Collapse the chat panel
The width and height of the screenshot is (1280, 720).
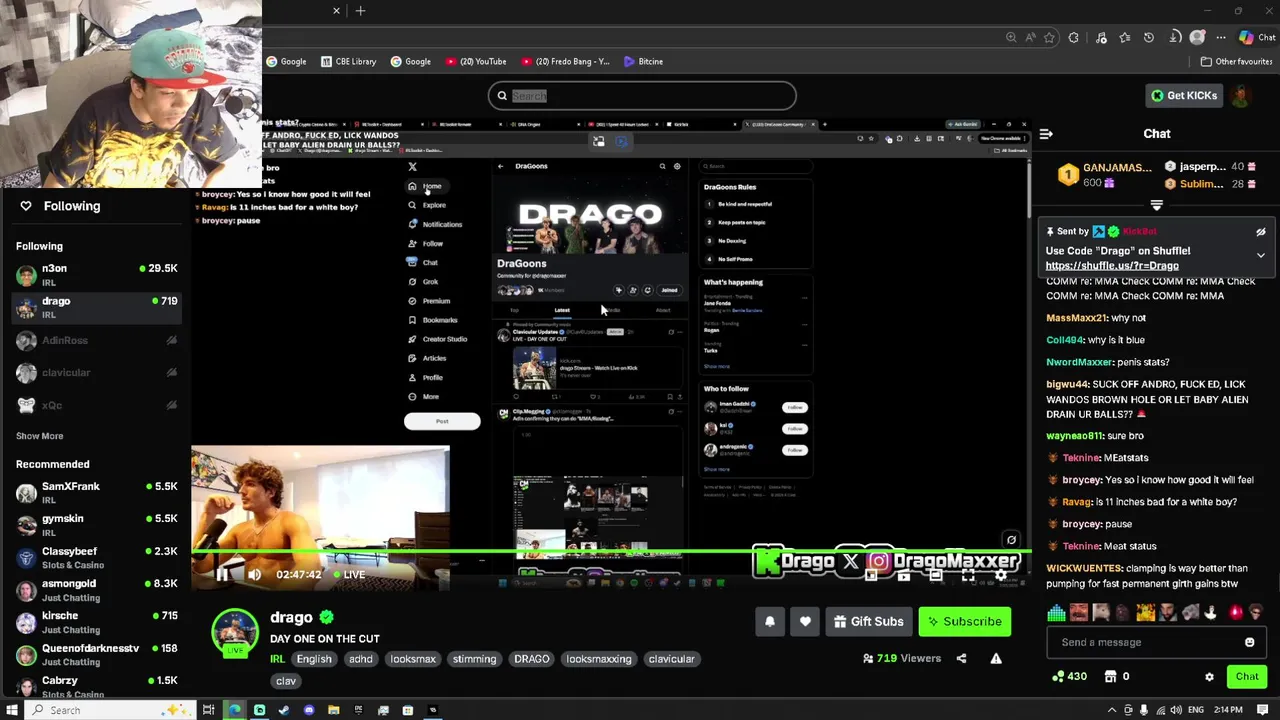tap(1046, 134)
